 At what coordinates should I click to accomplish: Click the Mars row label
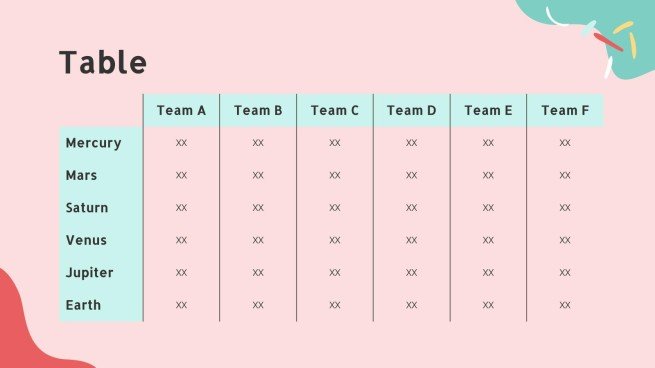pos(81,175)
